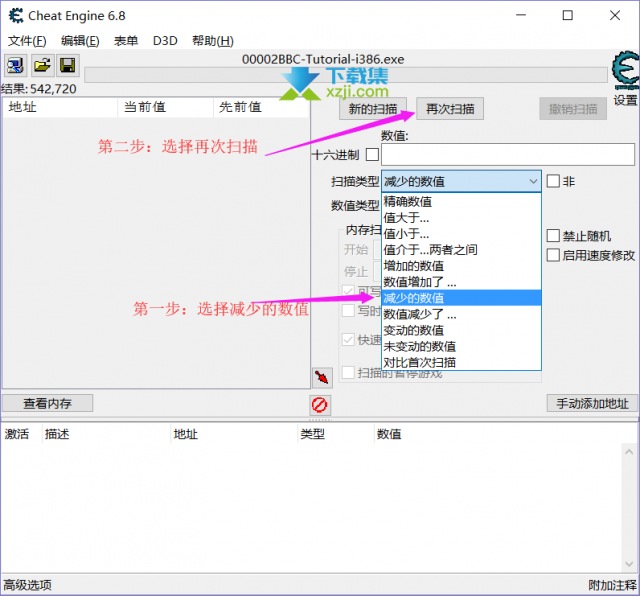This screenshot has height=596, width=640.
Task: Select 增加的数值 option
Action: tap(461, 266)
